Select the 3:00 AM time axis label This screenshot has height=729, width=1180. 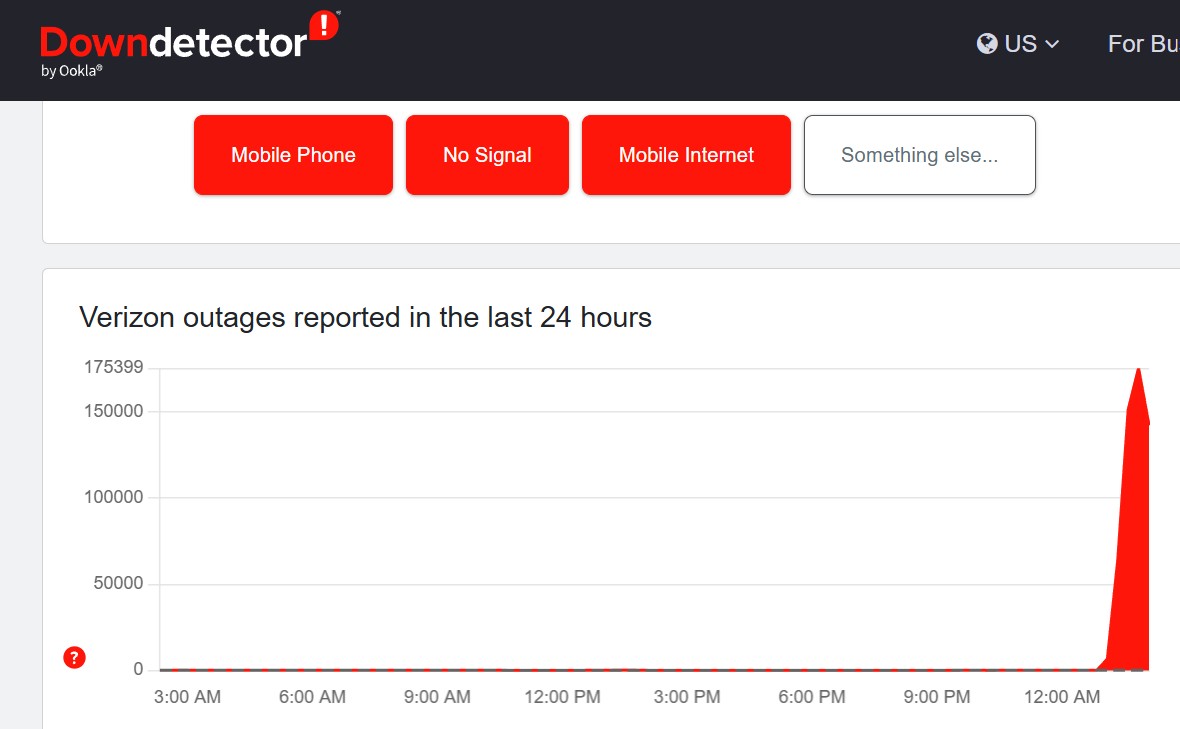187,697
